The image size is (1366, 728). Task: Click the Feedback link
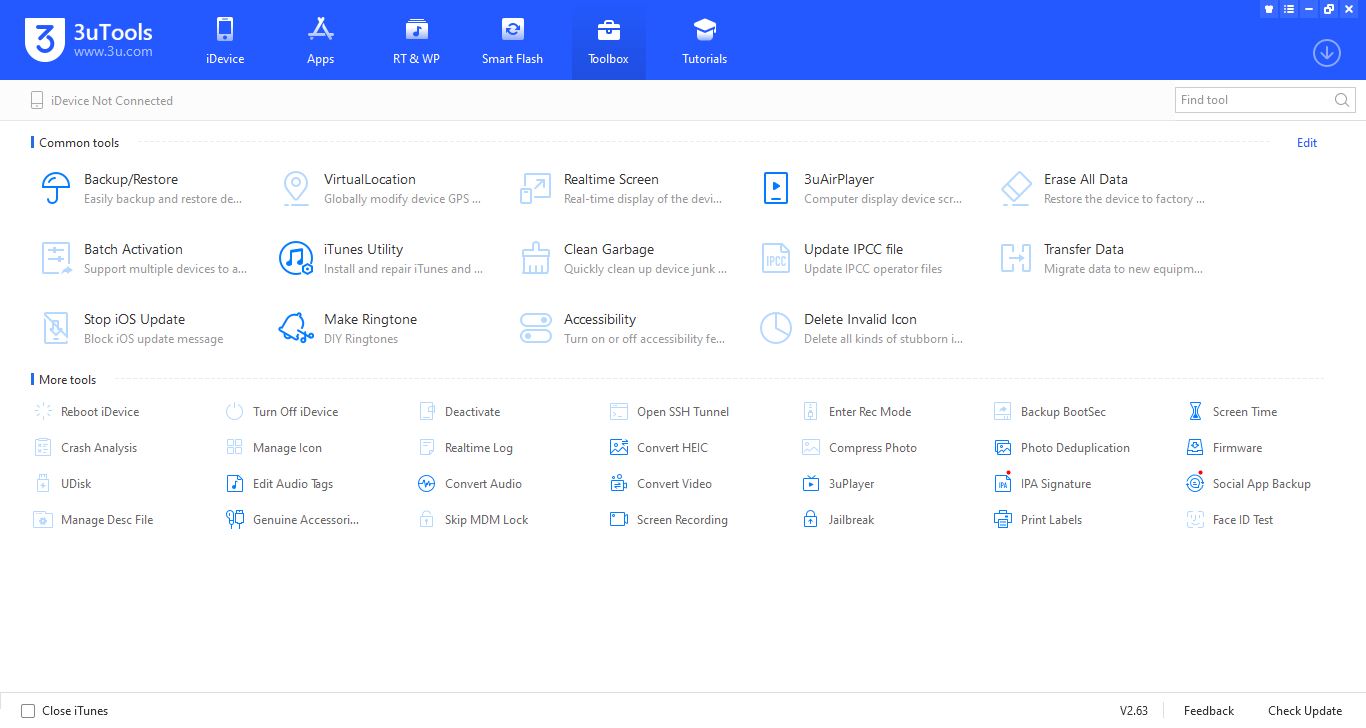click(x=1209, y=711)
